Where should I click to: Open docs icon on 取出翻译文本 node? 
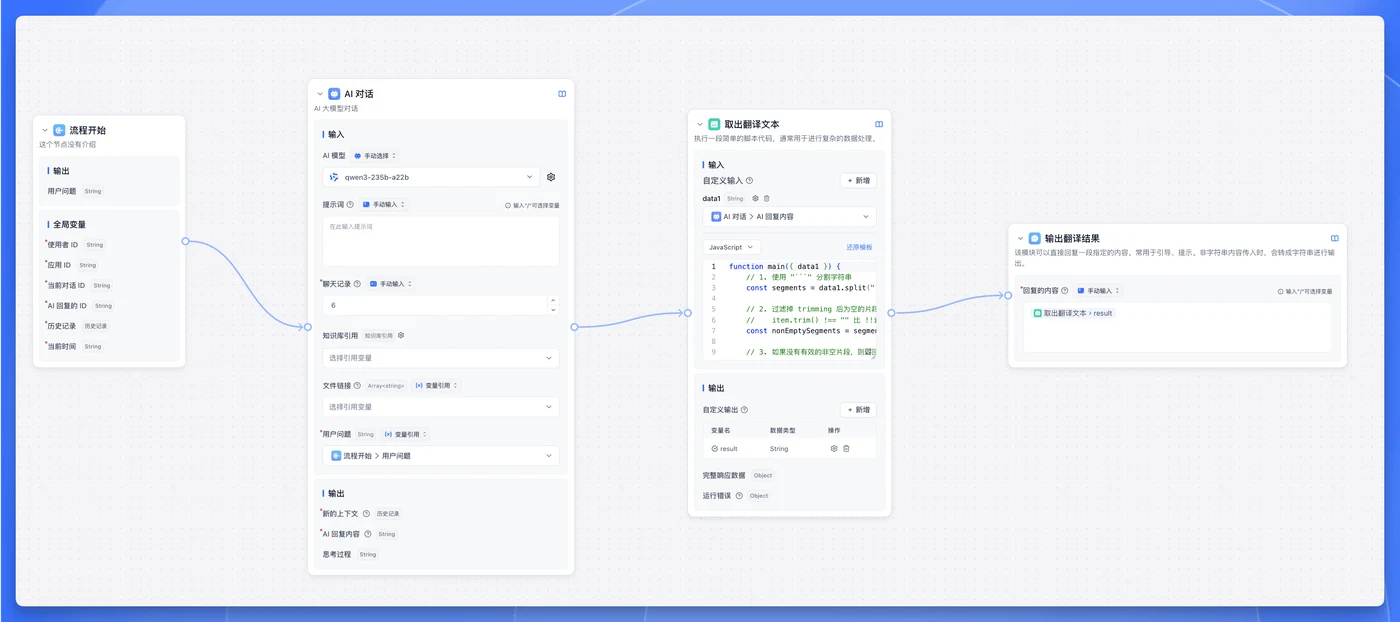pyautogui.click(x=879, y=125)
